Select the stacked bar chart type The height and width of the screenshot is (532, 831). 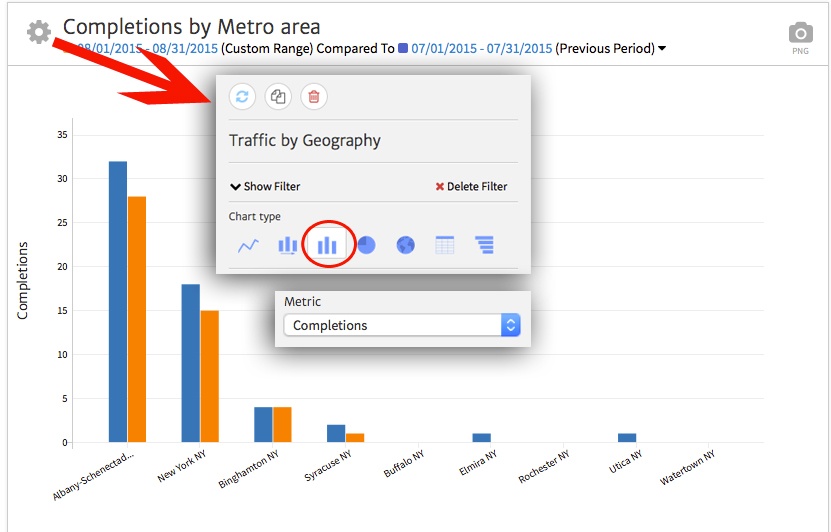(x=288, y=245)
